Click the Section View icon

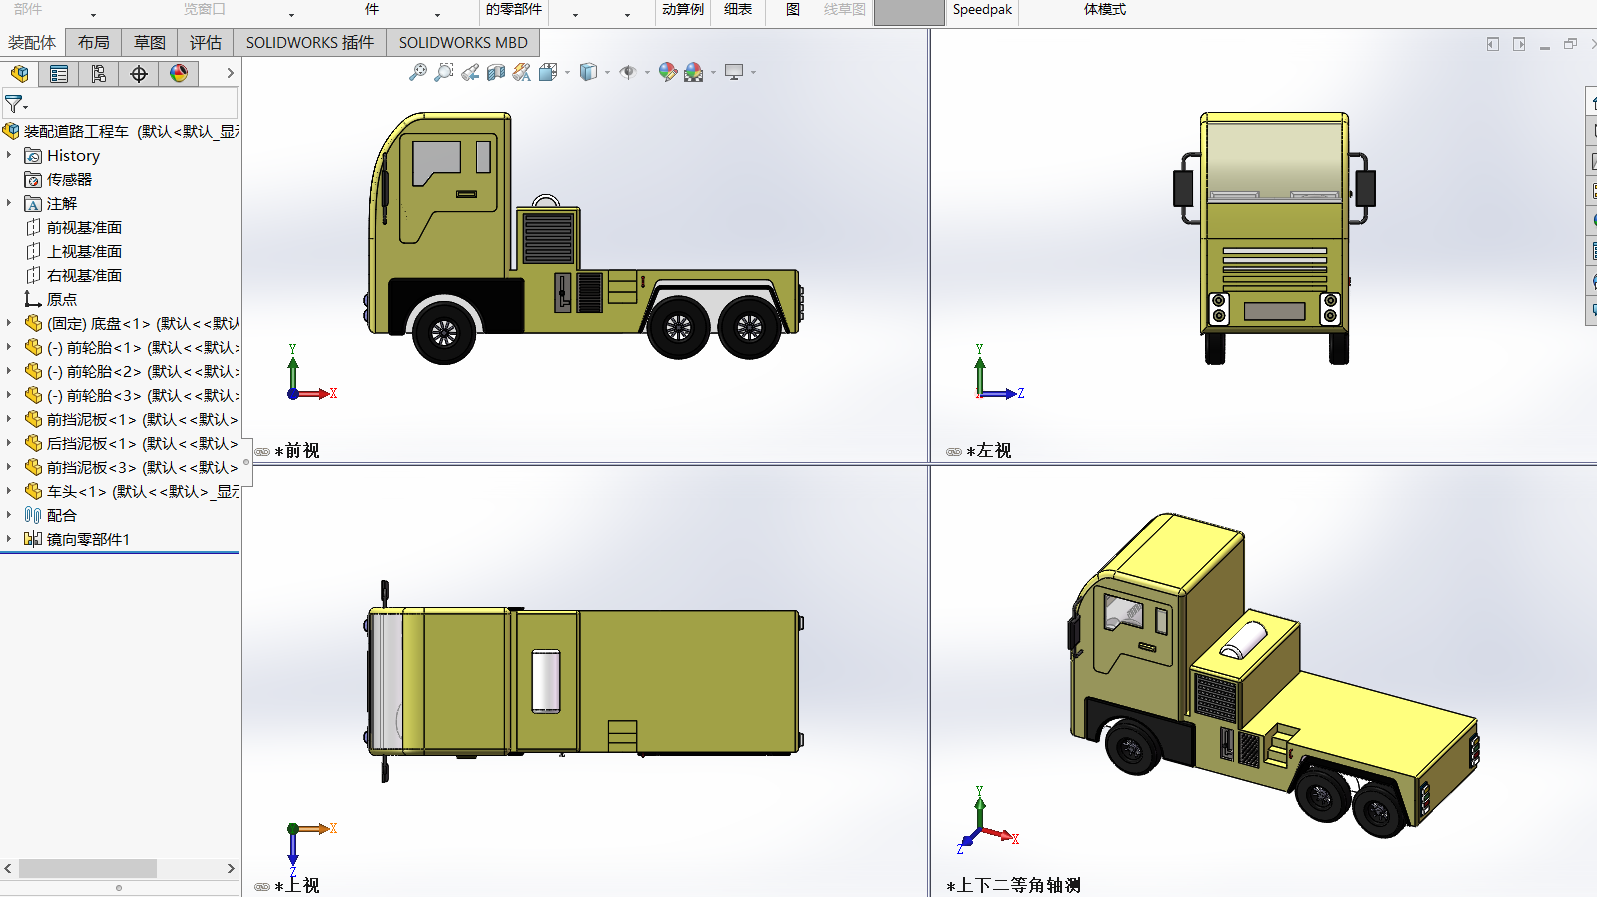(496, 72)
